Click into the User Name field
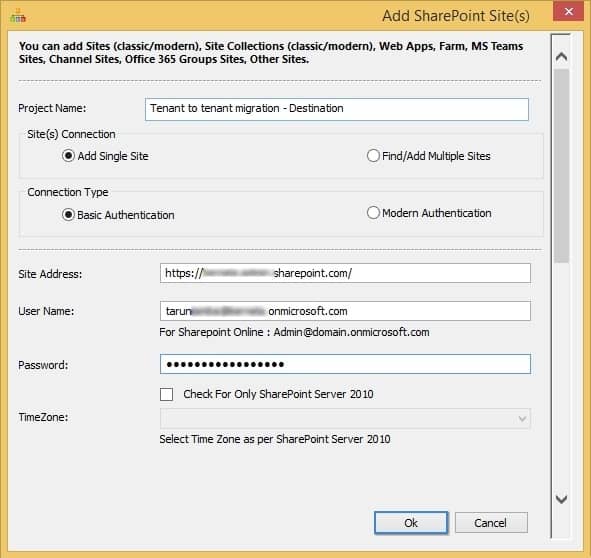This screenshot has height=558, width=591. pos(345,311)
